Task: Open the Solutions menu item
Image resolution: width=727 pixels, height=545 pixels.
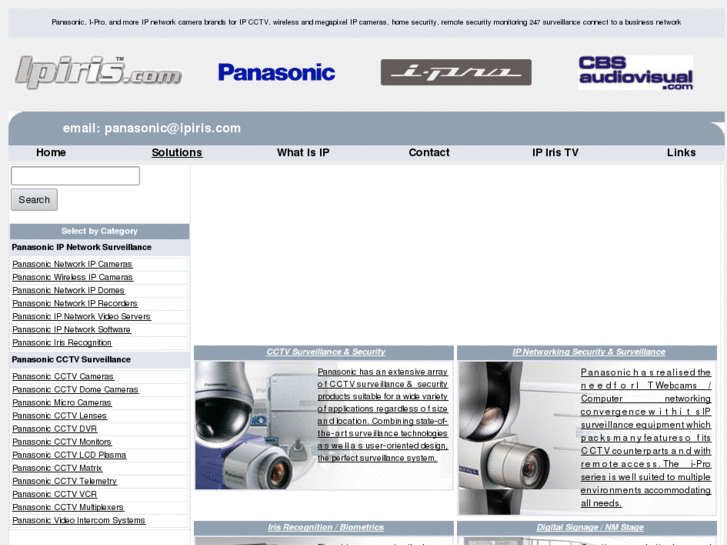Action: (177, 153)
